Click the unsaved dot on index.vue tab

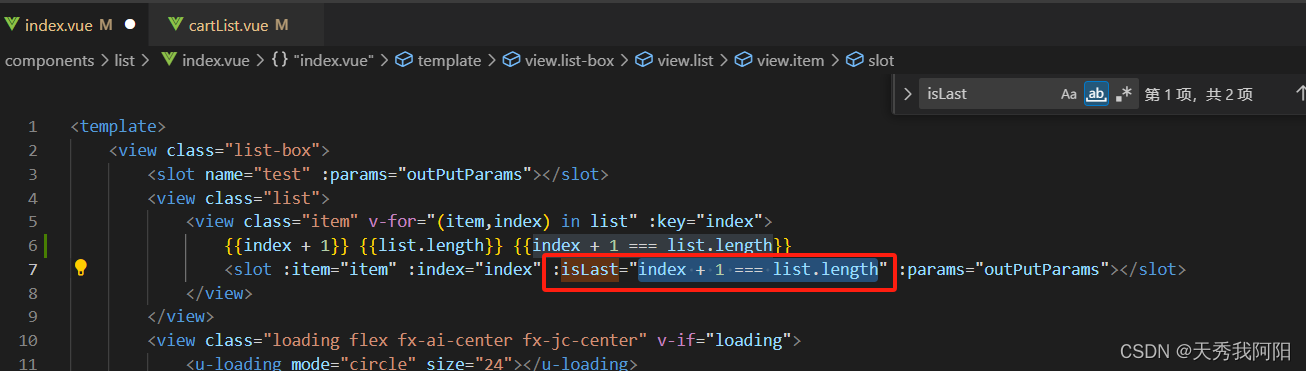click(130, 24)
